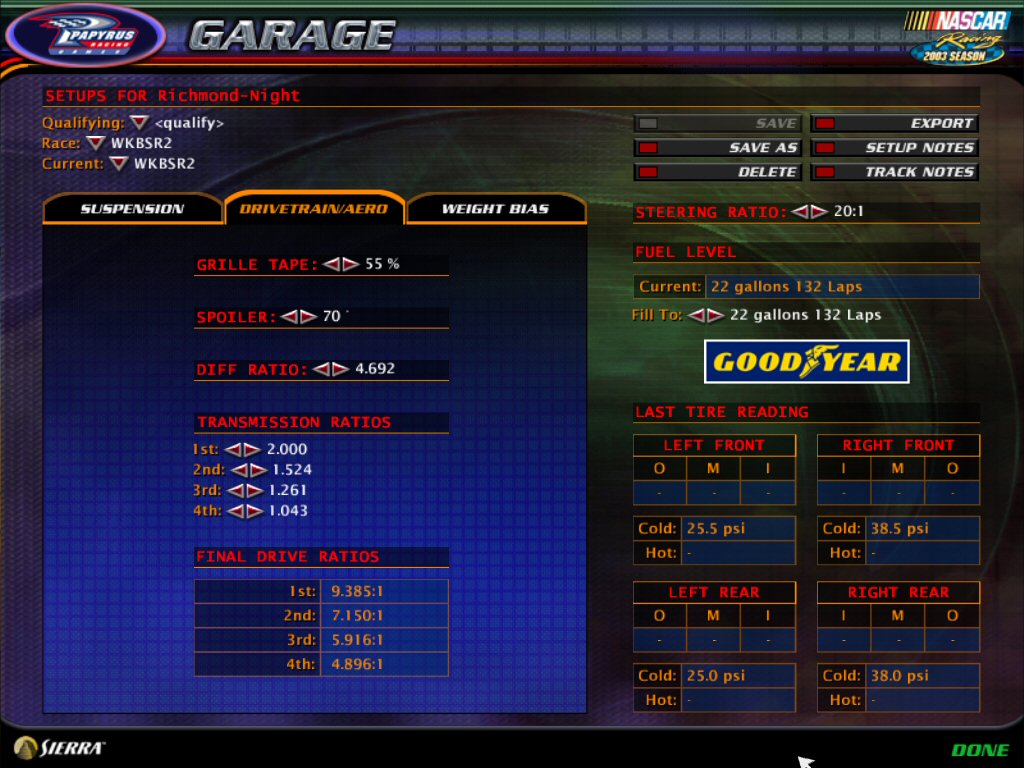Increase steering ratio with right arrow
Screen dimensions: 1024x768
point(819,212)
